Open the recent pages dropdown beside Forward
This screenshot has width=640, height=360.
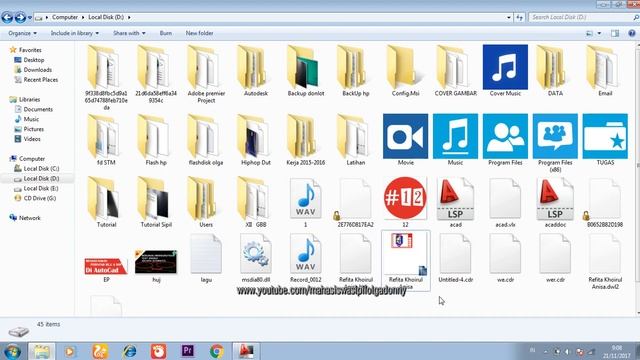click(x=30, y=18)
